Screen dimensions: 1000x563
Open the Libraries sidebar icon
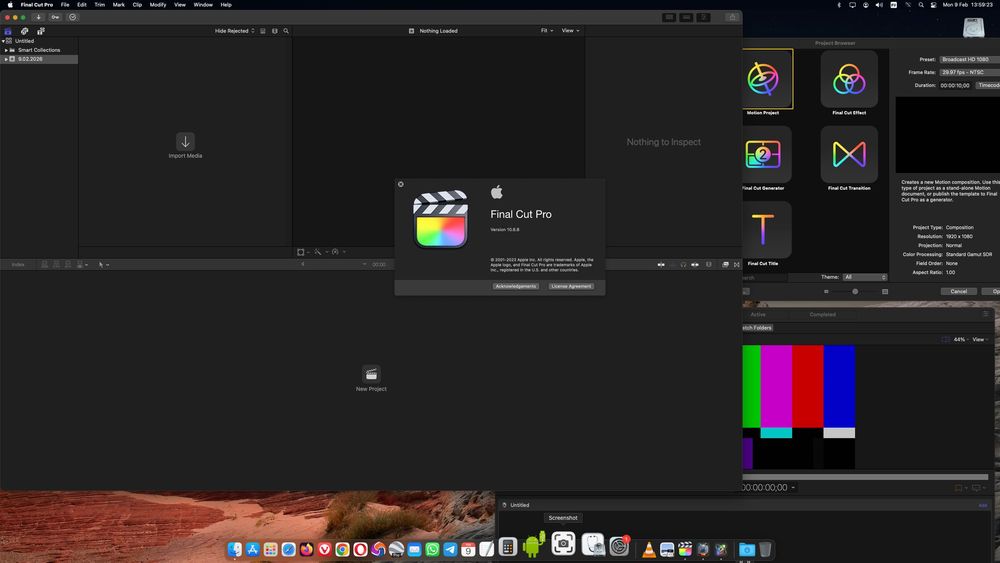8,31
